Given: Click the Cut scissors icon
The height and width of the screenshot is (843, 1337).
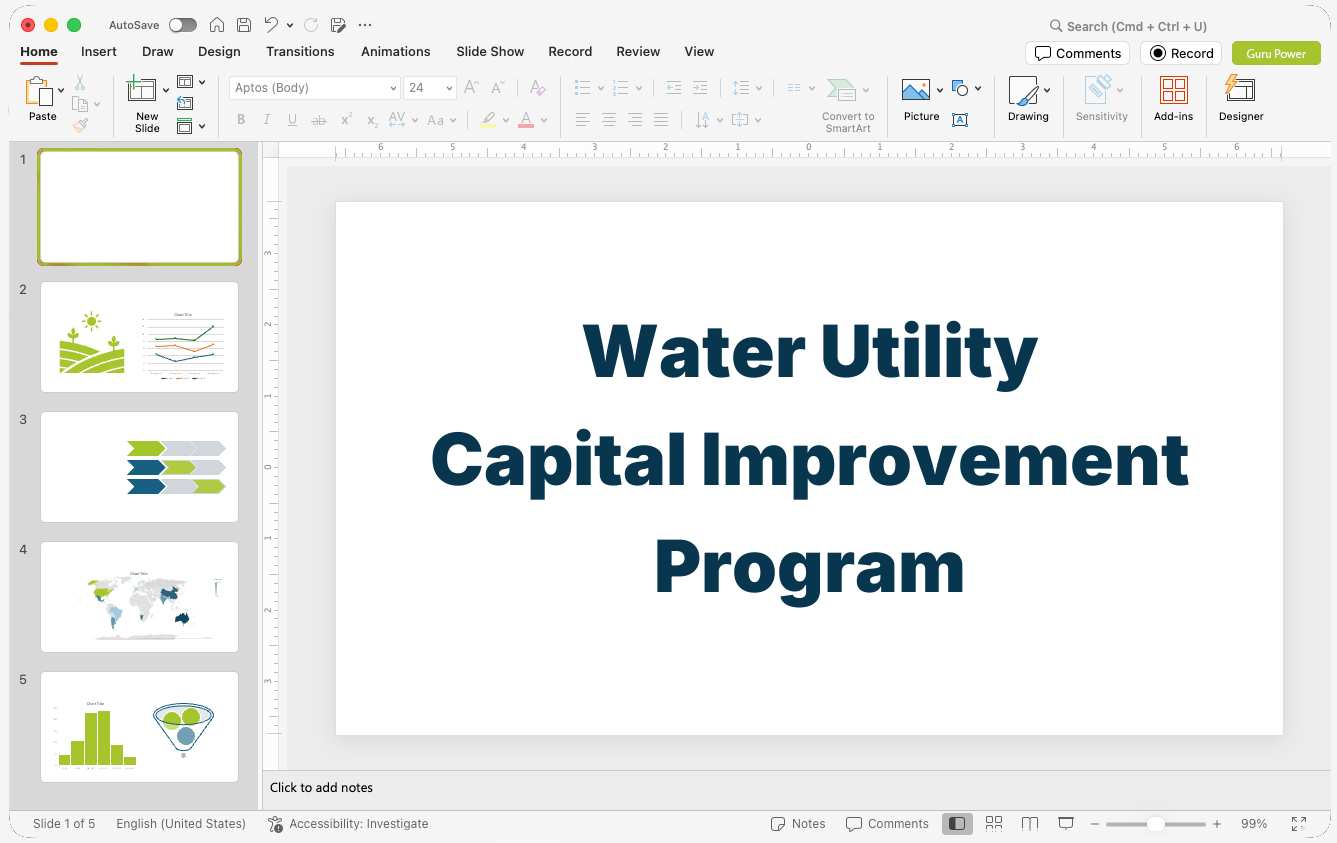Looking at the screenshot, I should [x=80, y=84].
